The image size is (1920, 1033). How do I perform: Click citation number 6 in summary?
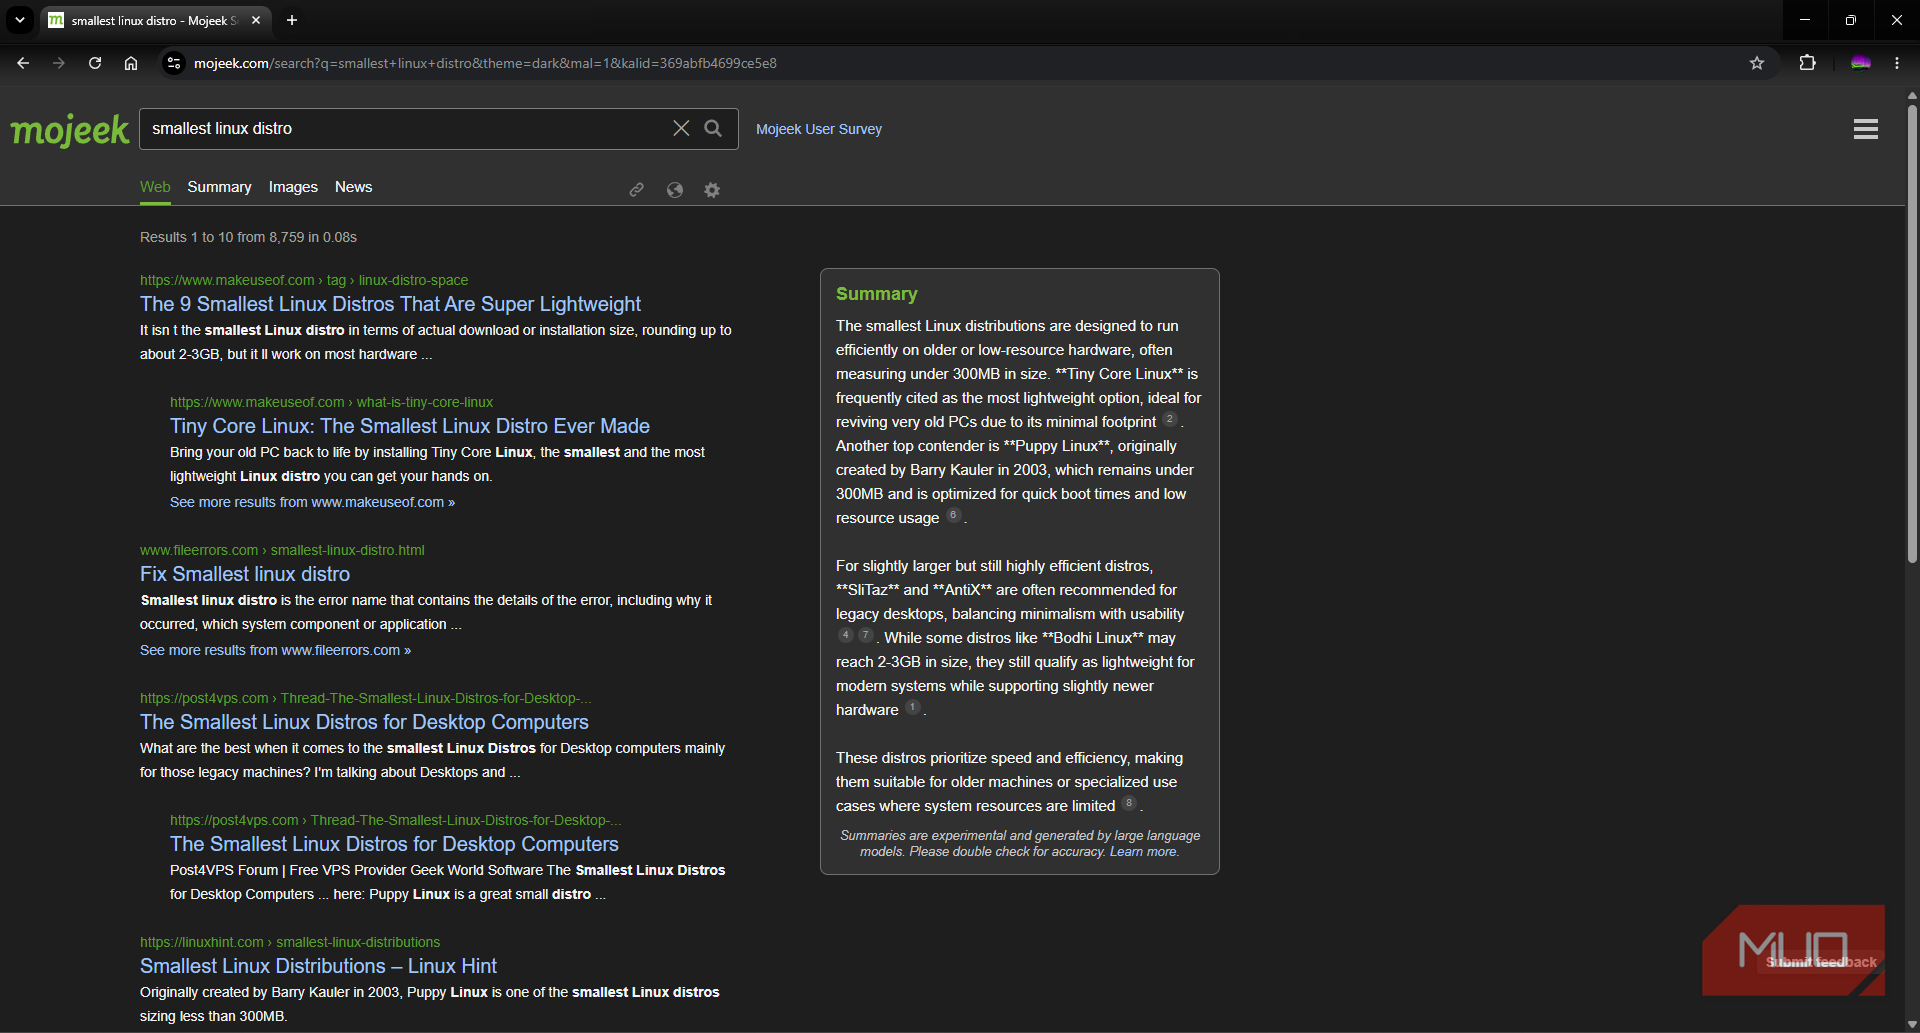[953, 515]
